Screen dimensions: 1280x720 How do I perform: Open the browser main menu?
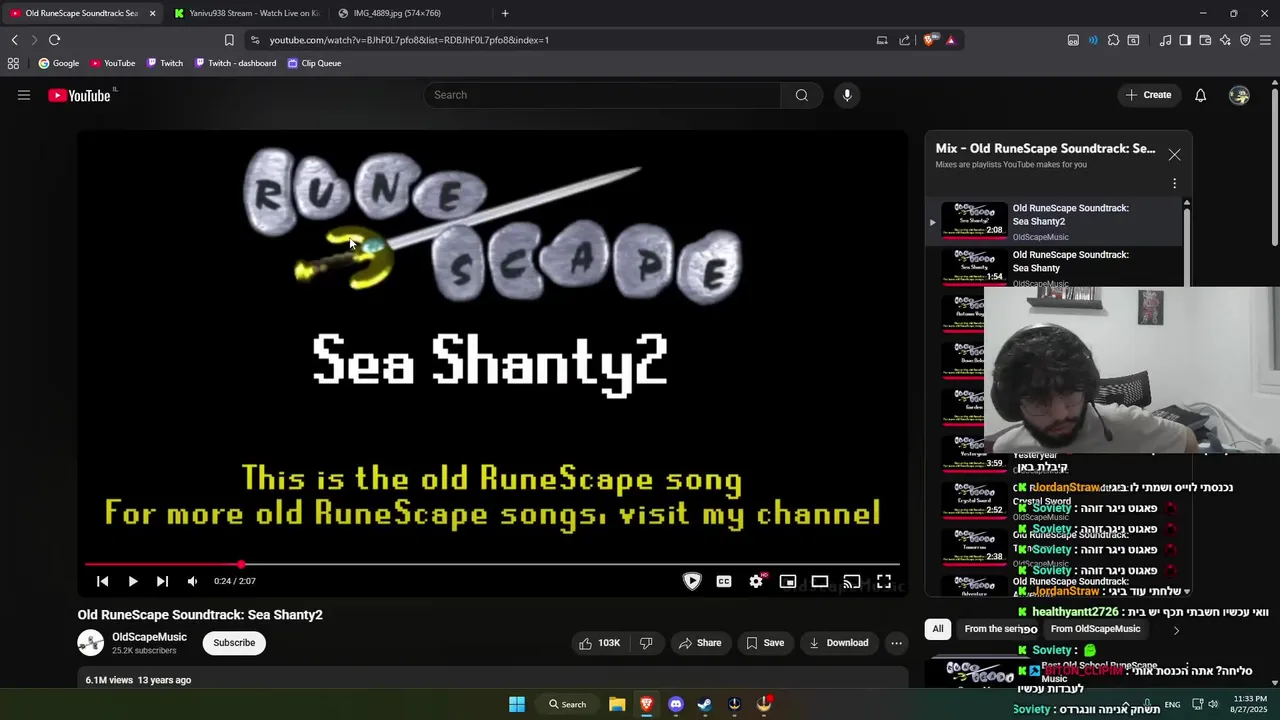click(x=1265, y=40)
